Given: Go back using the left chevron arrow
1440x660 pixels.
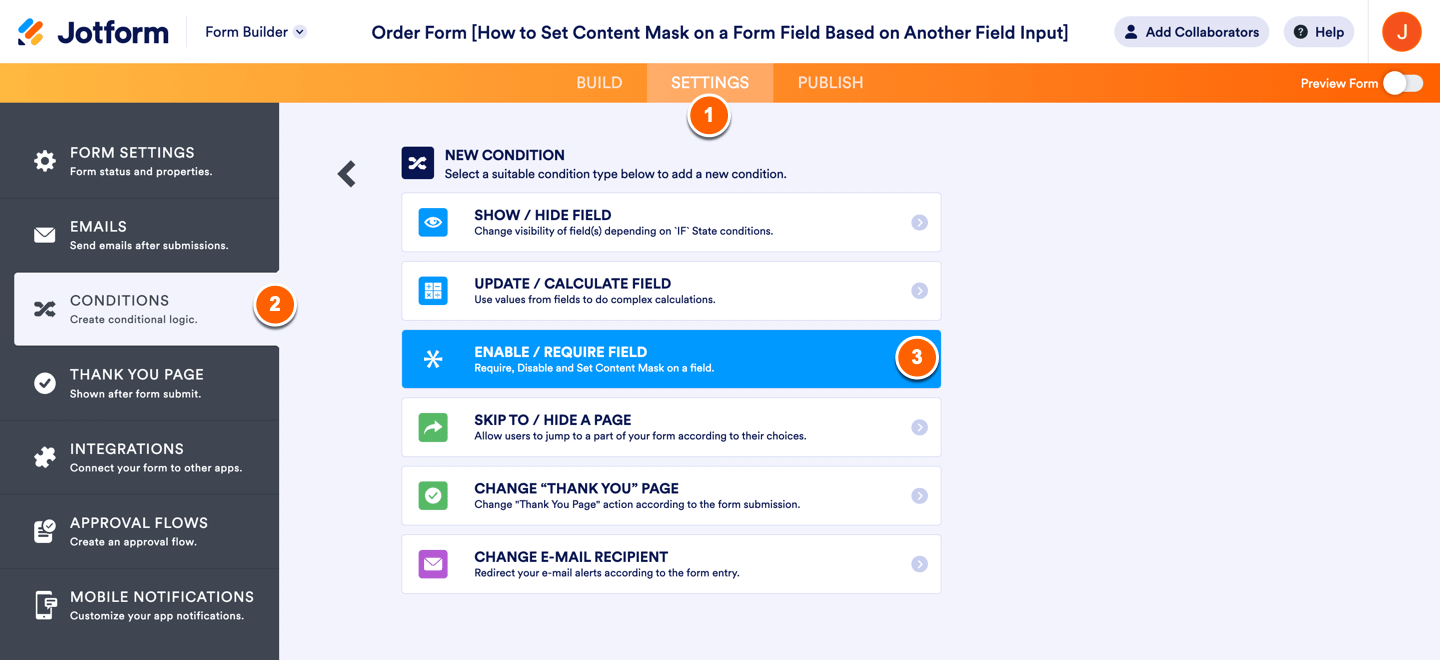Looking at the screenshot, I should tap(347, 174).
